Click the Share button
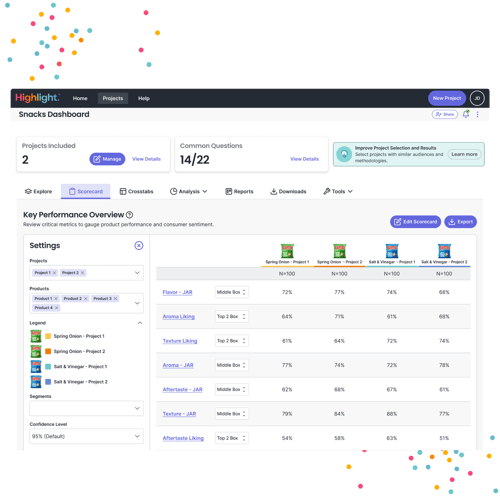 click(445, 114)
